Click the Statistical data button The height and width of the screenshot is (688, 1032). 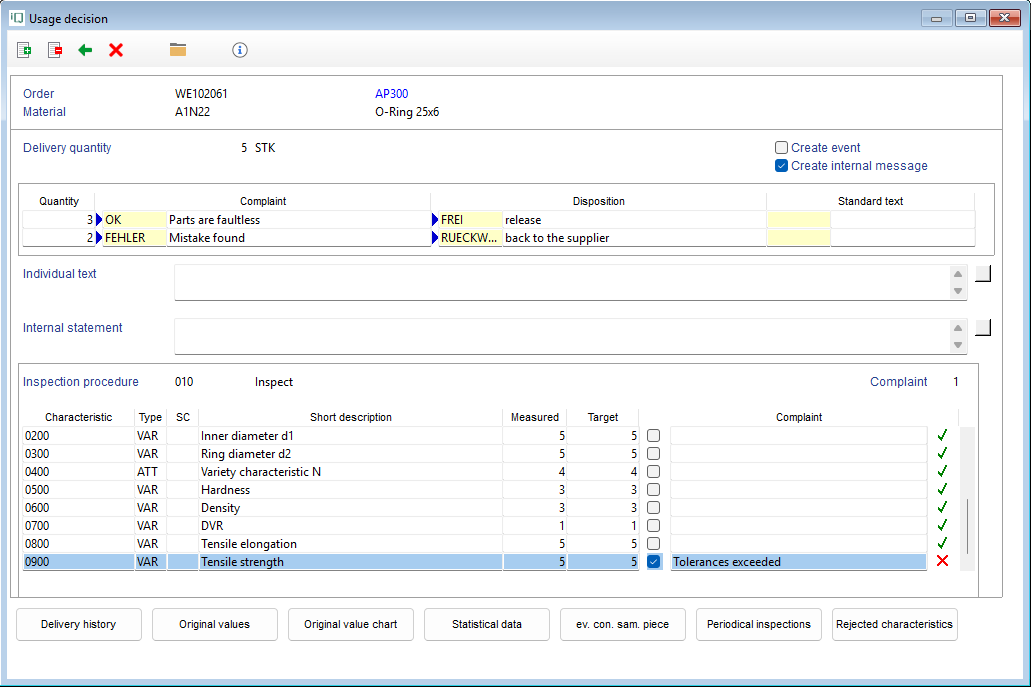click(x=486, y=624)
